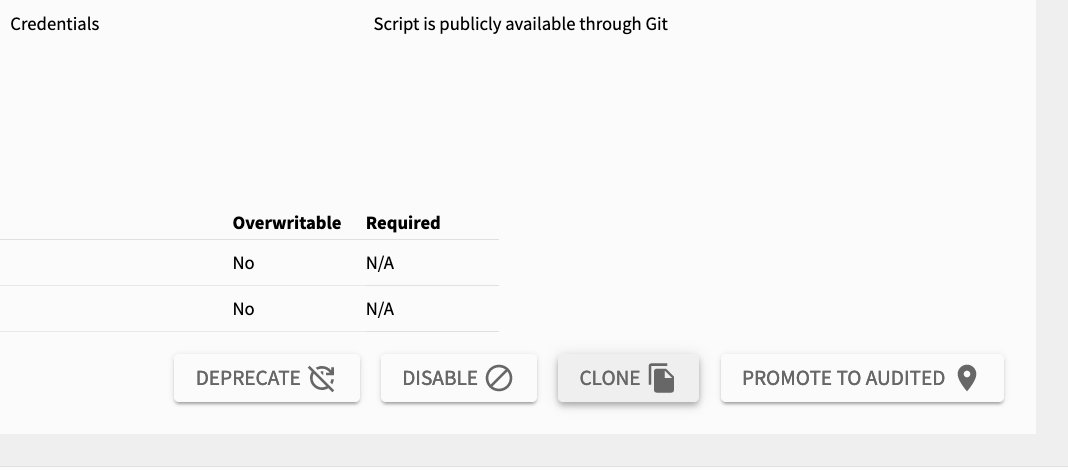Select the first row's Overwritable No value
This screenshot has height=470, width=1068.
click(x=243, y=263)
